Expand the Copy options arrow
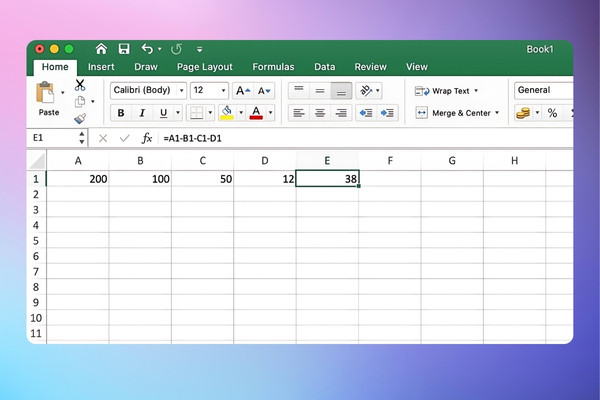This screenshot has height=400, width=600. 93,101
